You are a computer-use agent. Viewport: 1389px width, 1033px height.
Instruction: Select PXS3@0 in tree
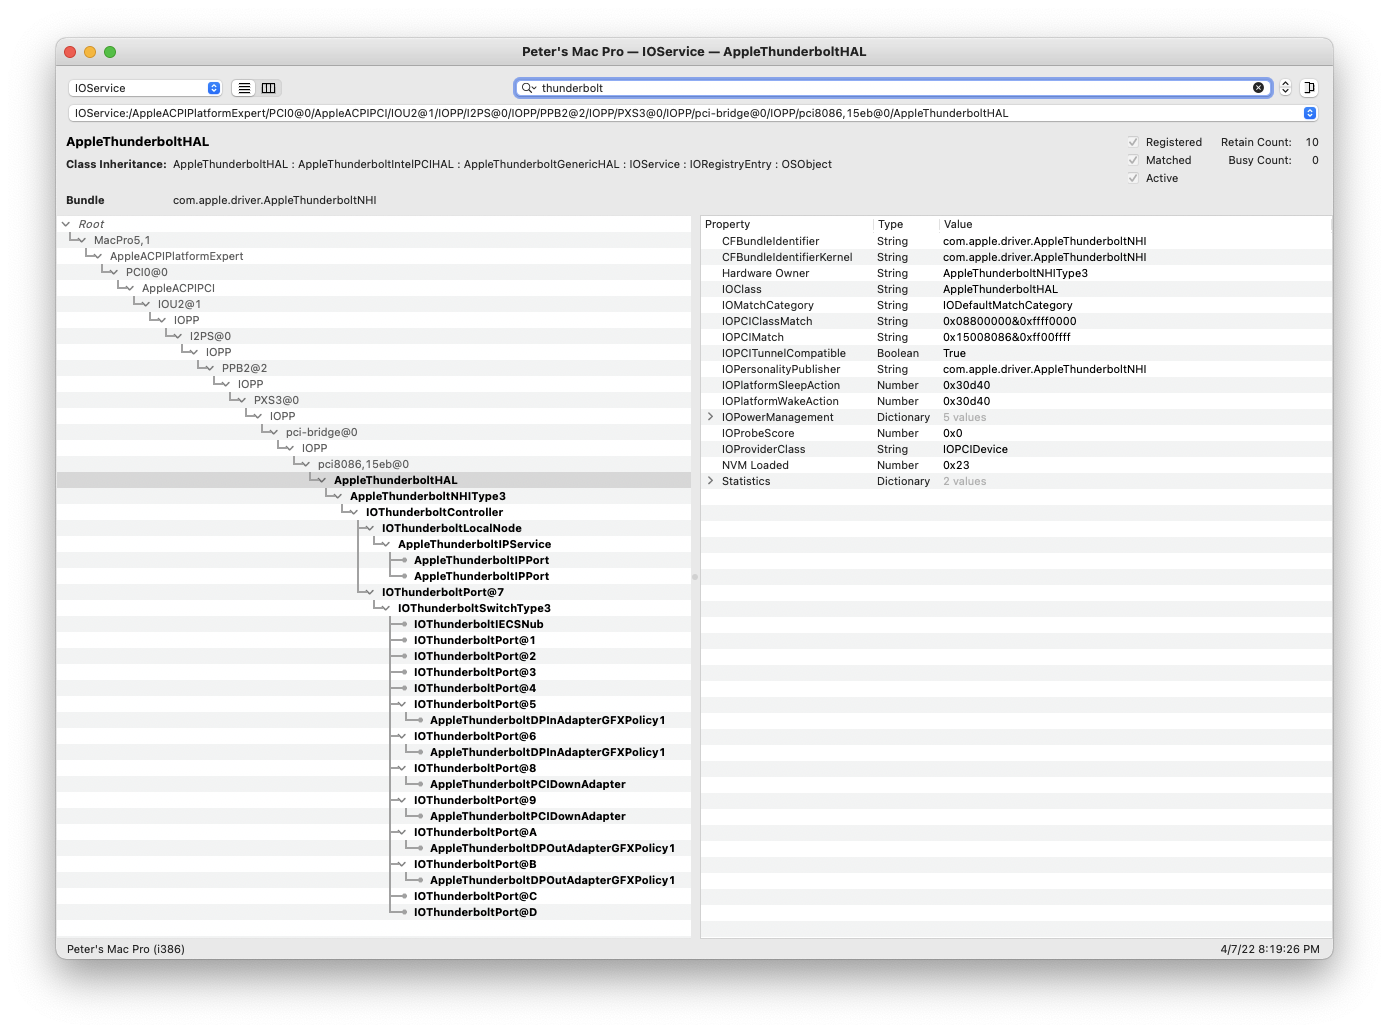[276, 400]
